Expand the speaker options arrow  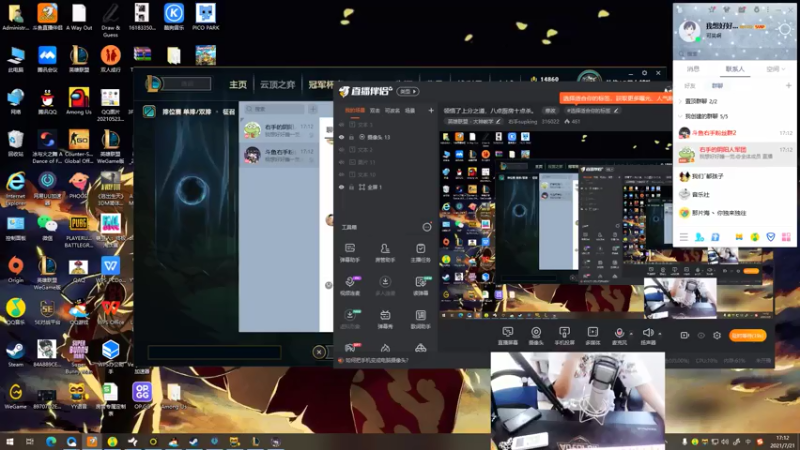(x=660, y=334)
